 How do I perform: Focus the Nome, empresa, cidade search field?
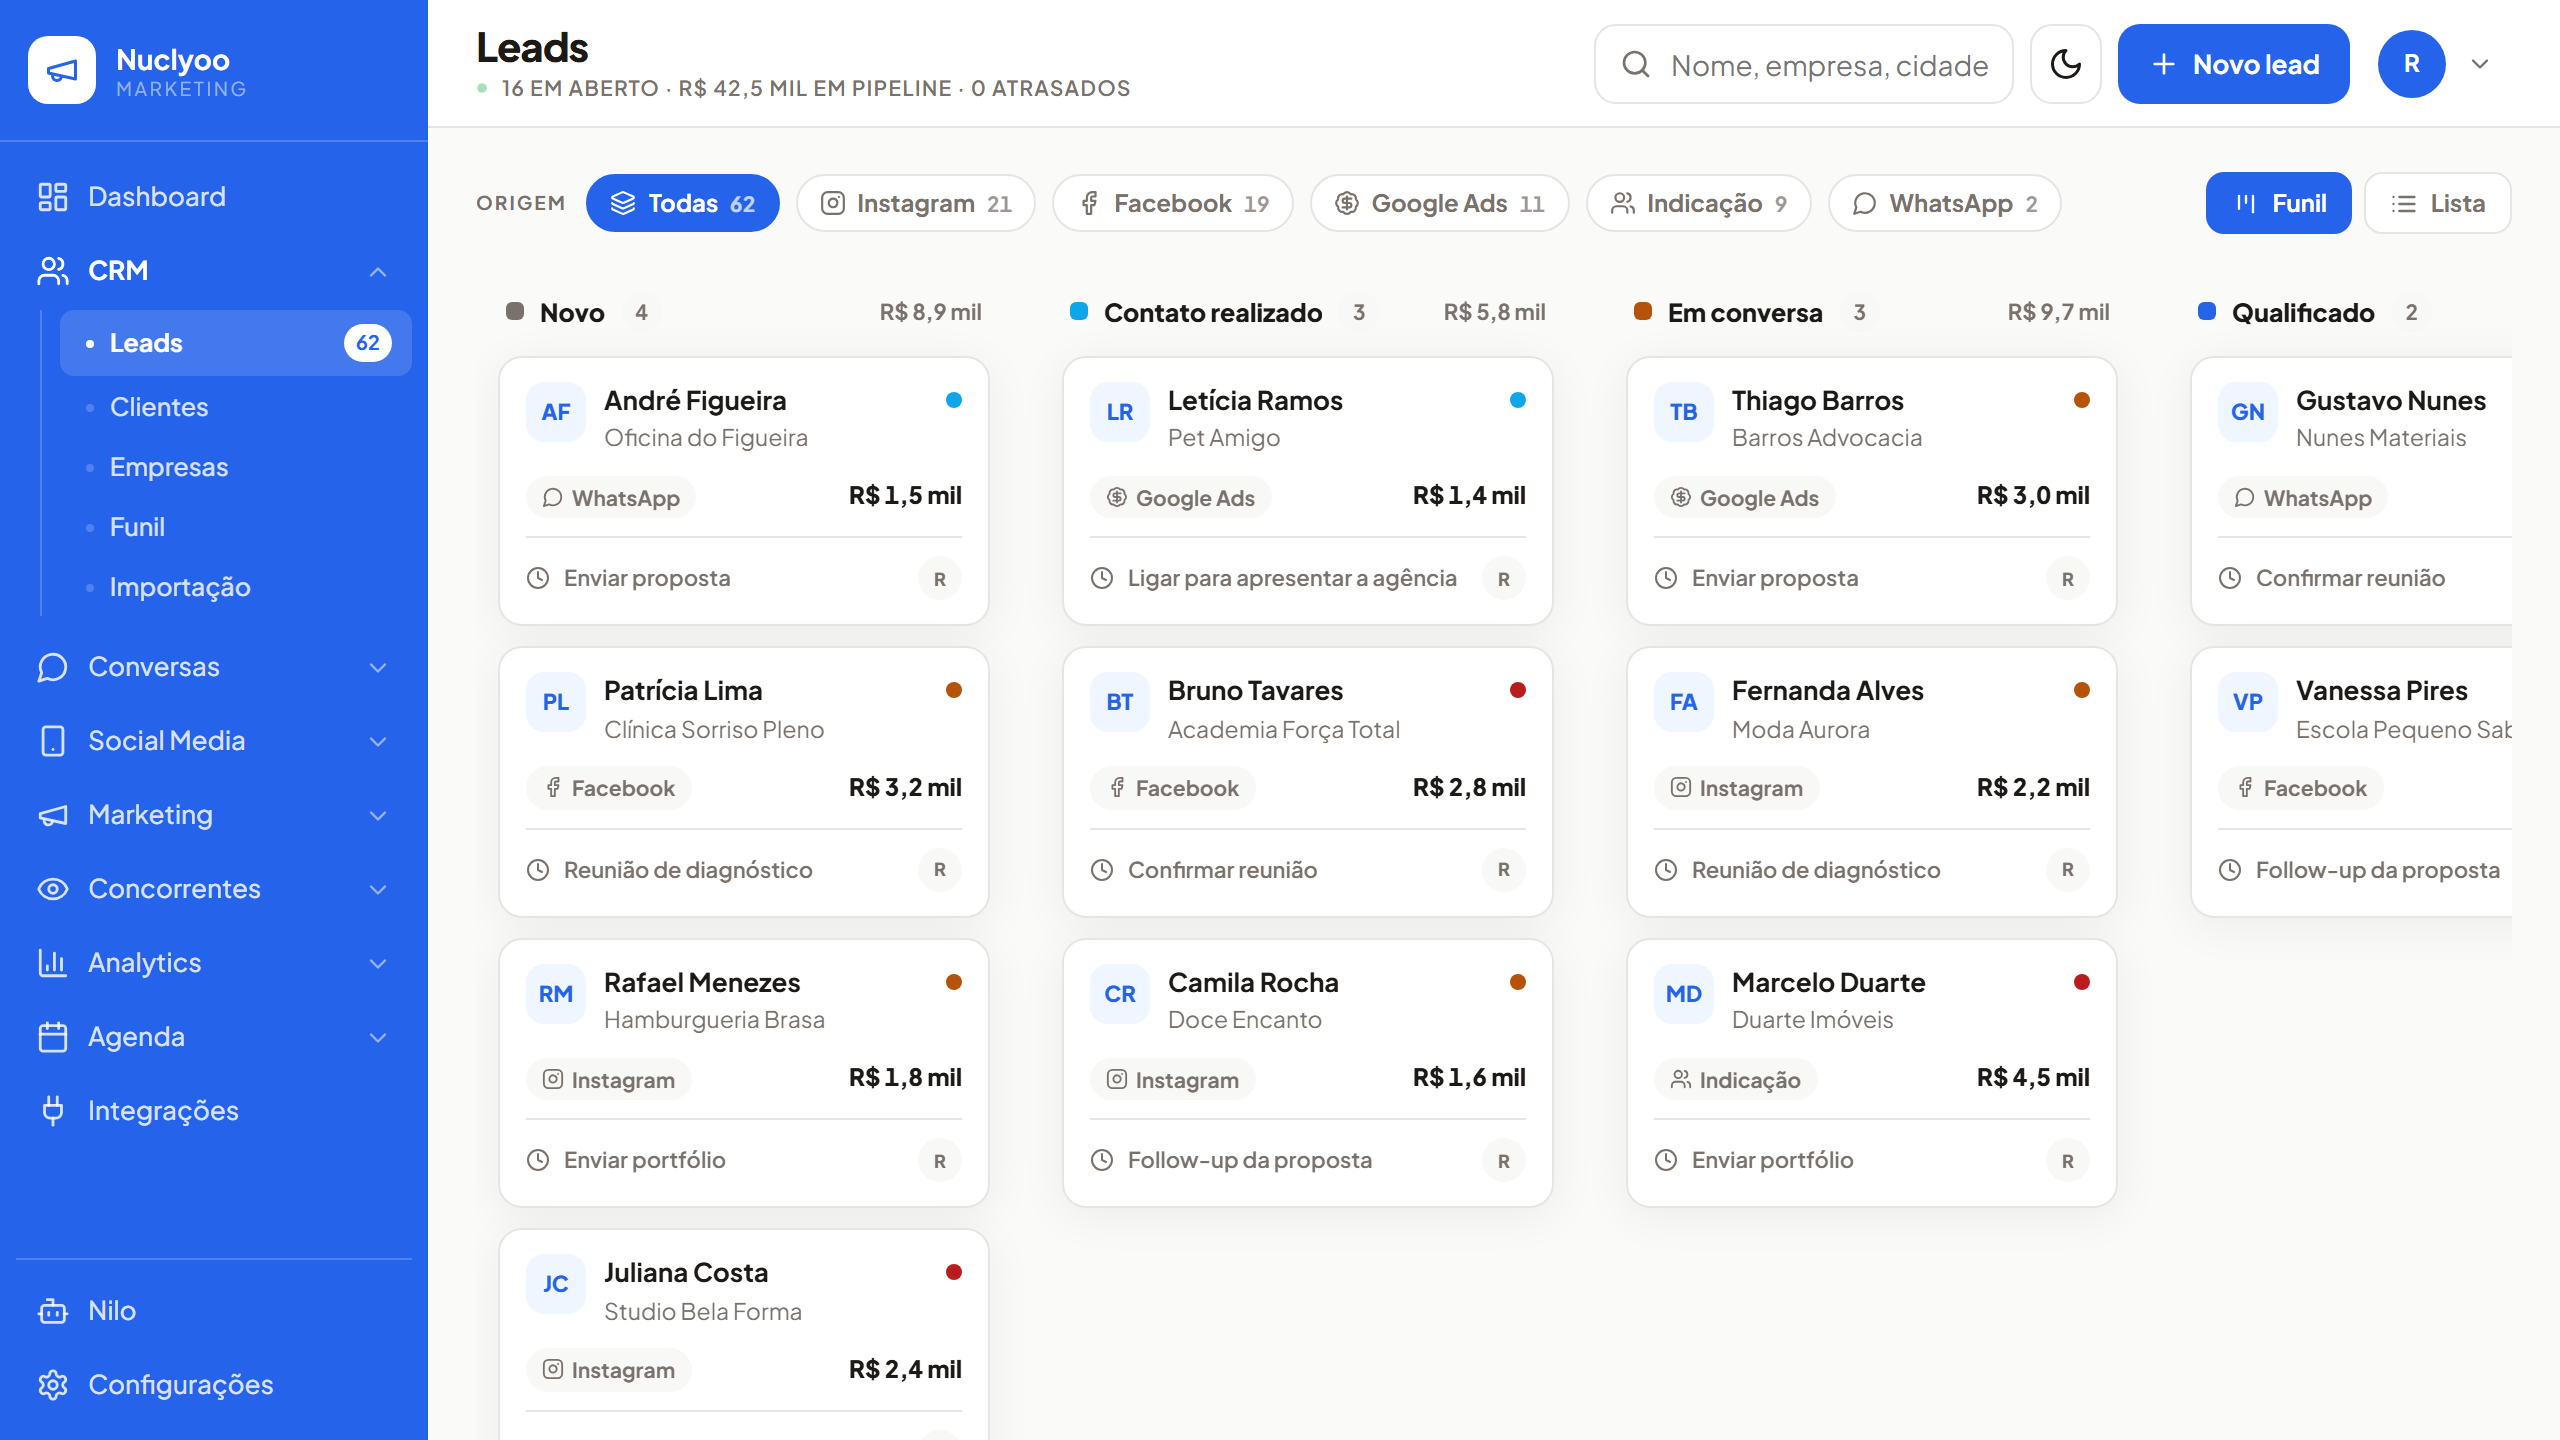click(1804, 65)
